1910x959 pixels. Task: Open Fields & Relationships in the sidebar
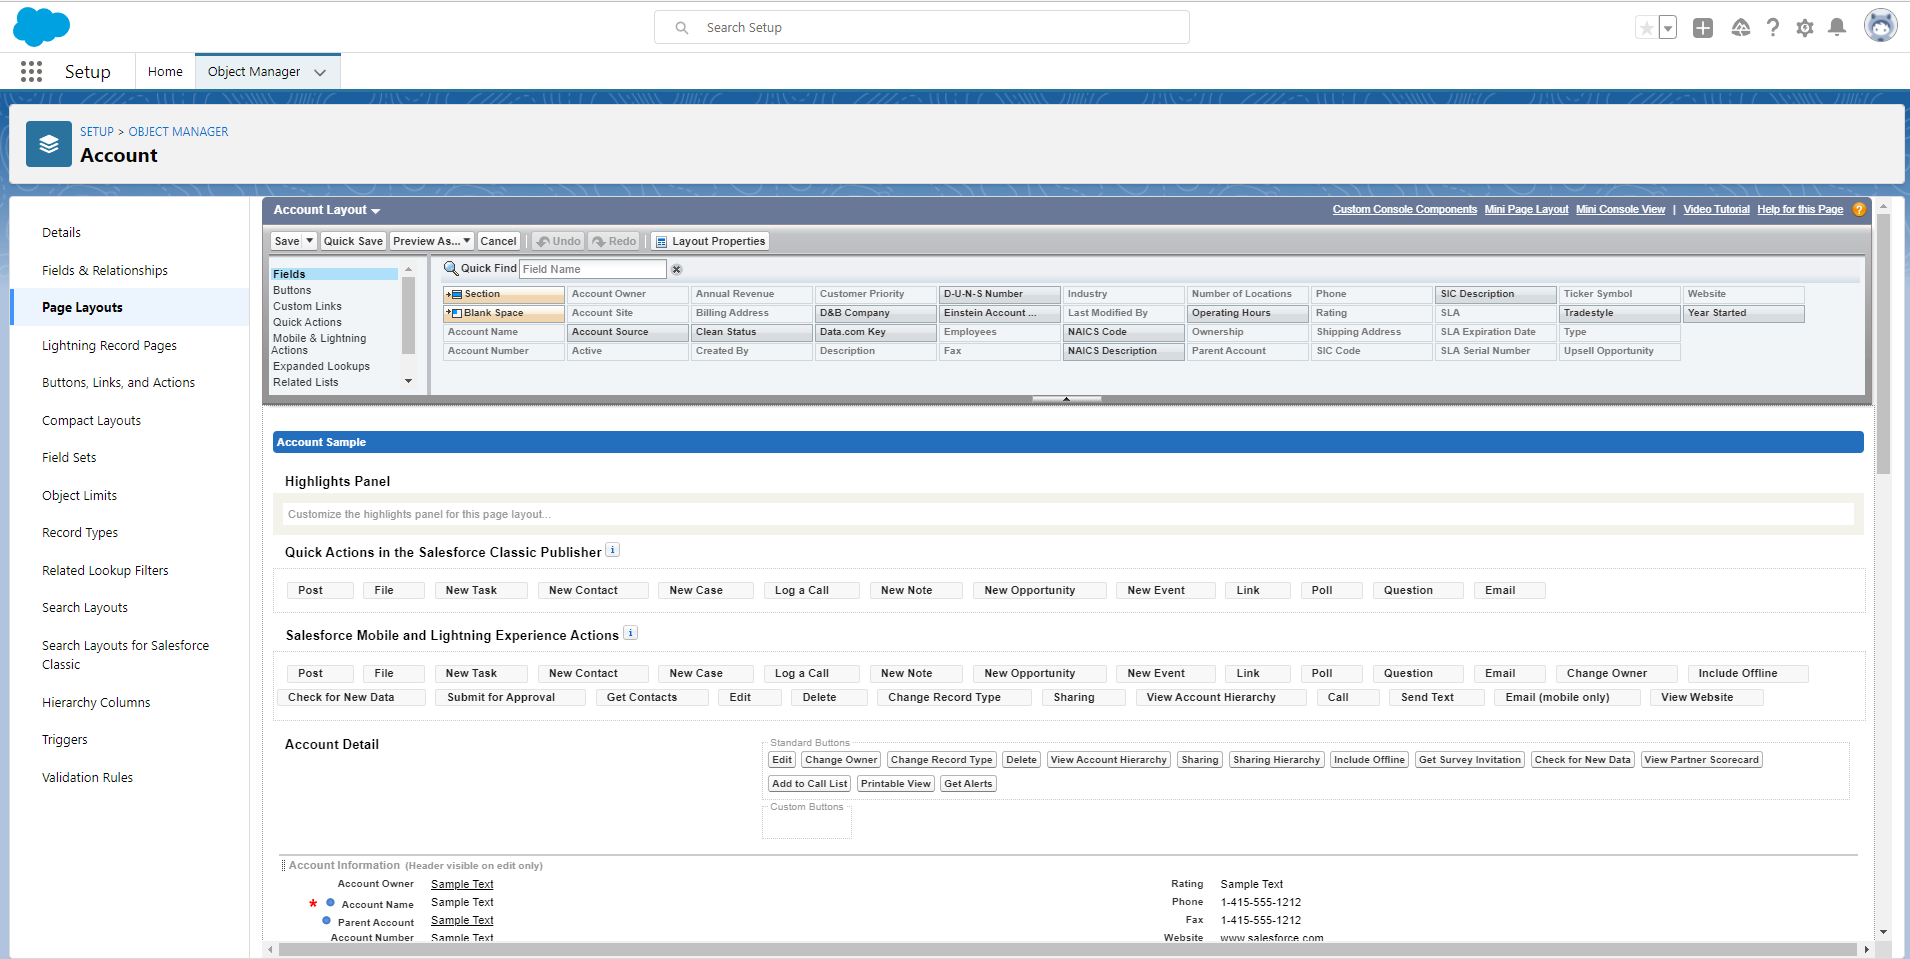click(x=105, y=271)
